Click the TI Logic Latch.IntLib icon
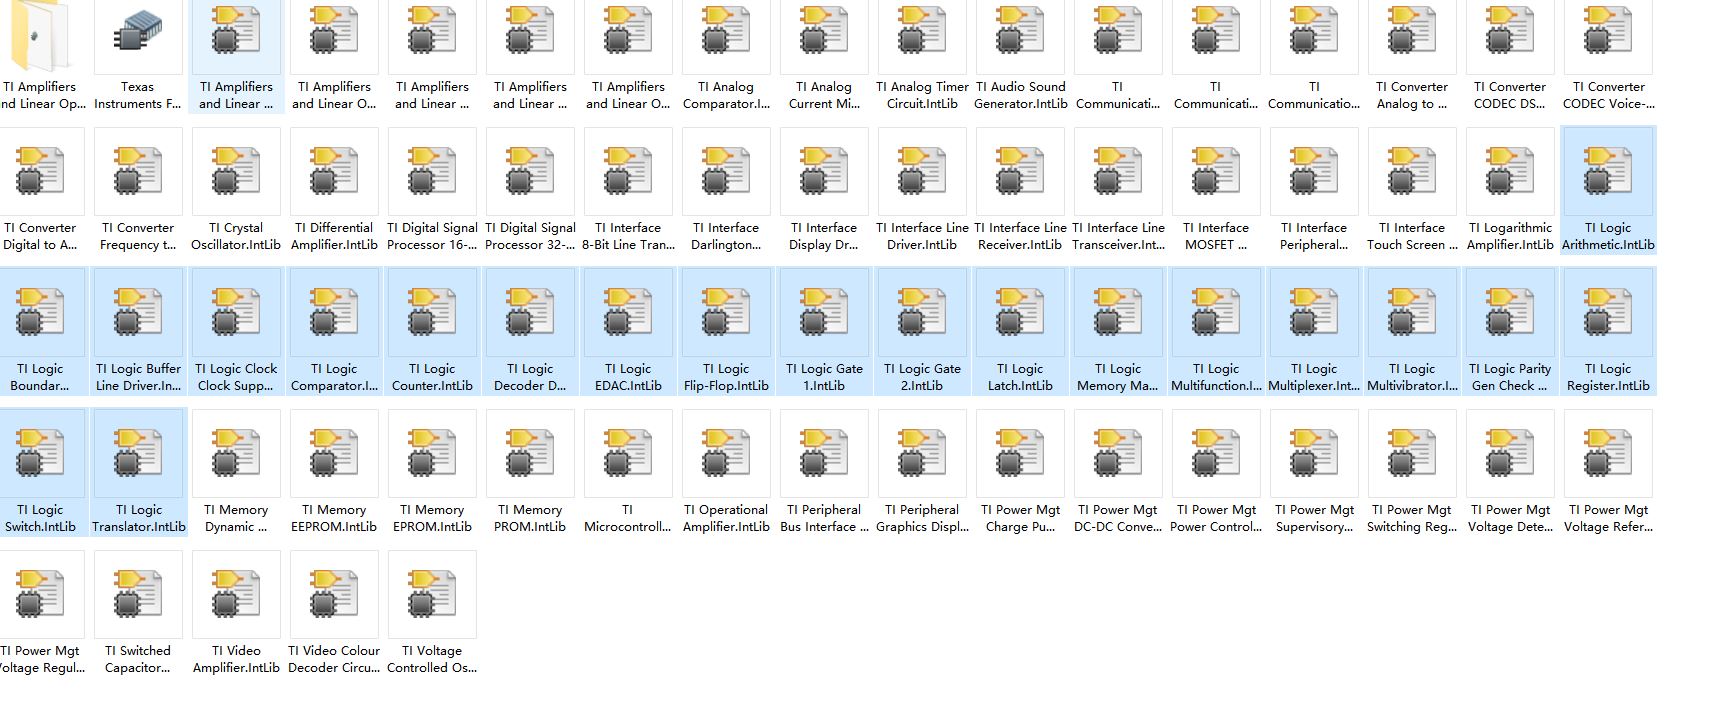This screenshot has height=713, width=1712. [x=1020, y=312]
